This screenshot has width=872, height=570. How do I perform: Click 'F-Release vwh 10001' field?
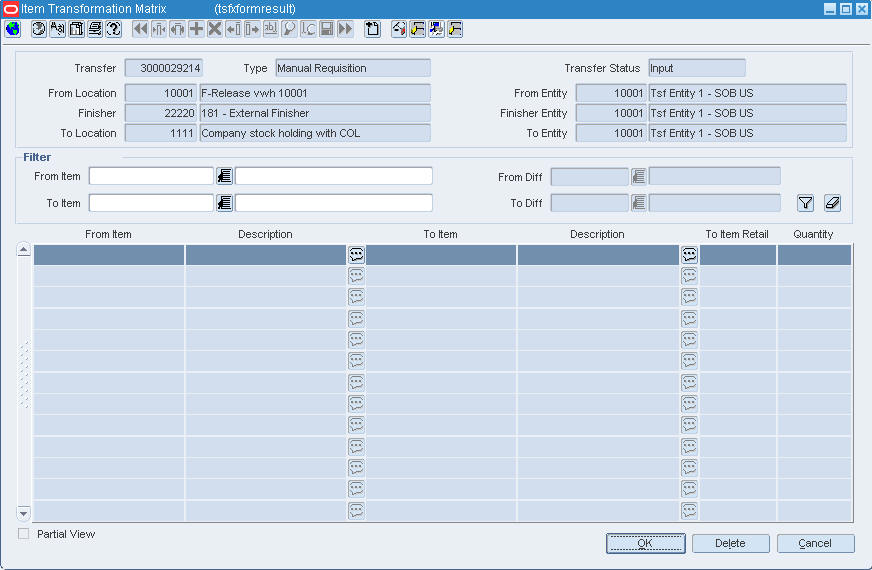[315, 93]
